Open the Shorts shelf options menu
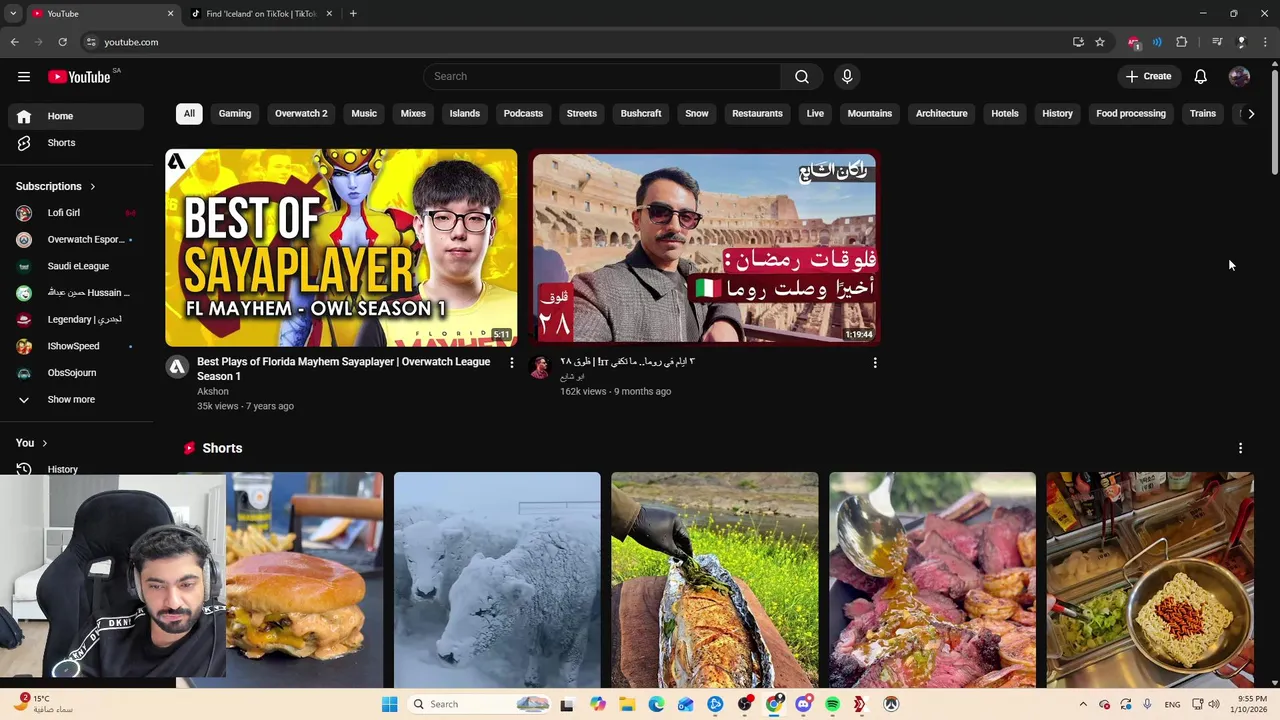Screen dimensions: 1280x720 click(x=1240, y=448)
